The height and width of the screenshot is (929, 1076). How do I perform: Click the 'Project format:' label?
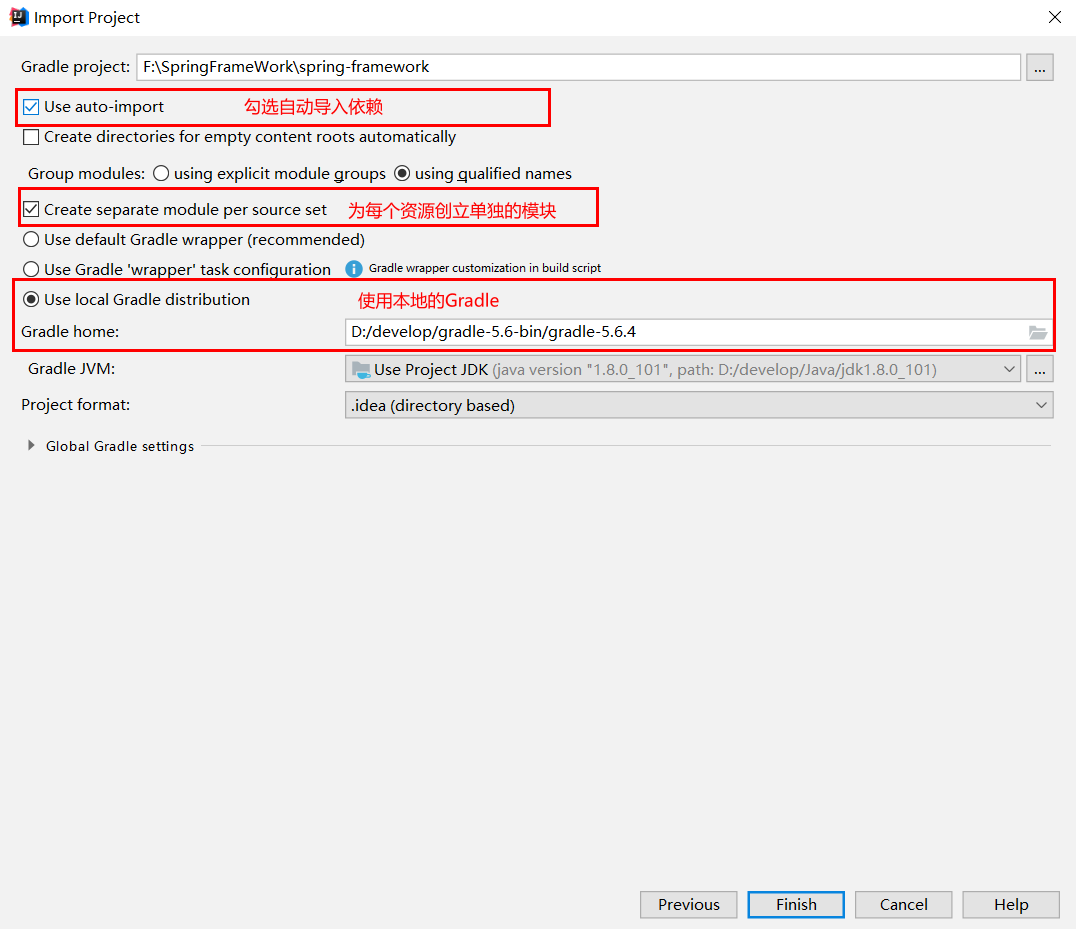click(x=75, y=405)
